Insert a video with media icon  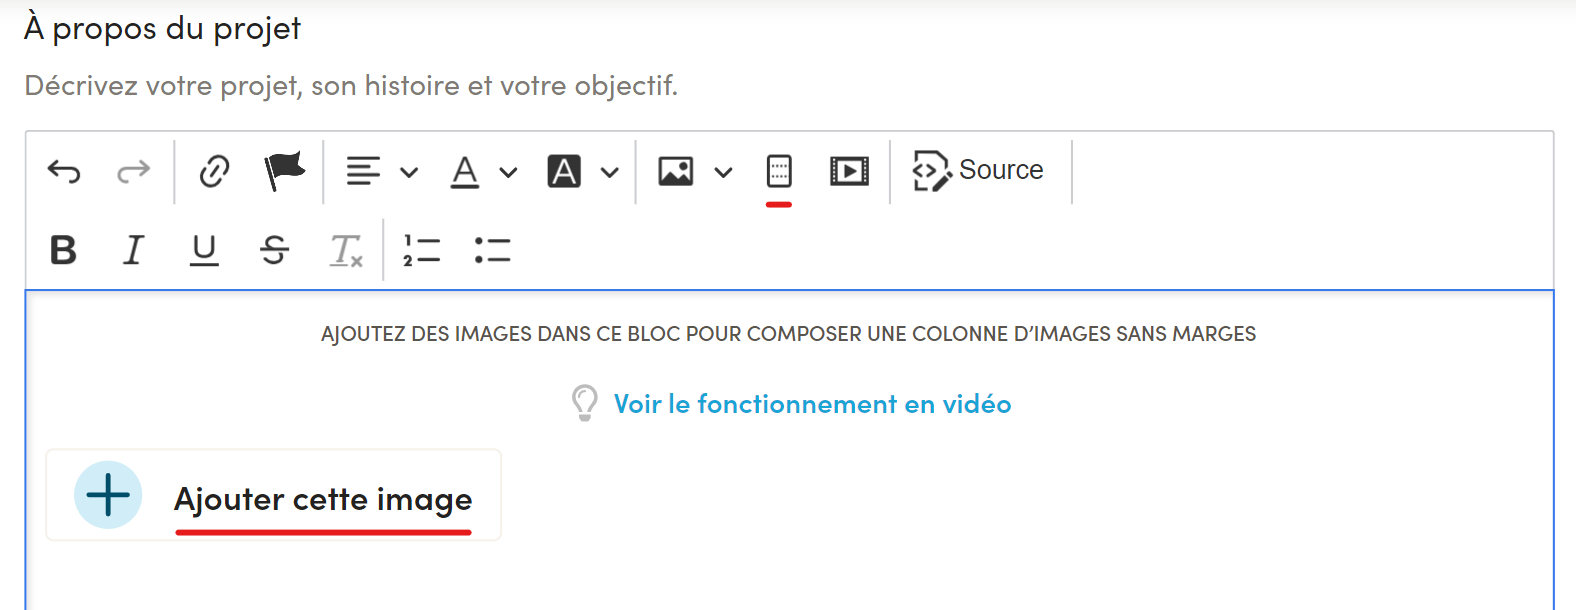(849, 171)
